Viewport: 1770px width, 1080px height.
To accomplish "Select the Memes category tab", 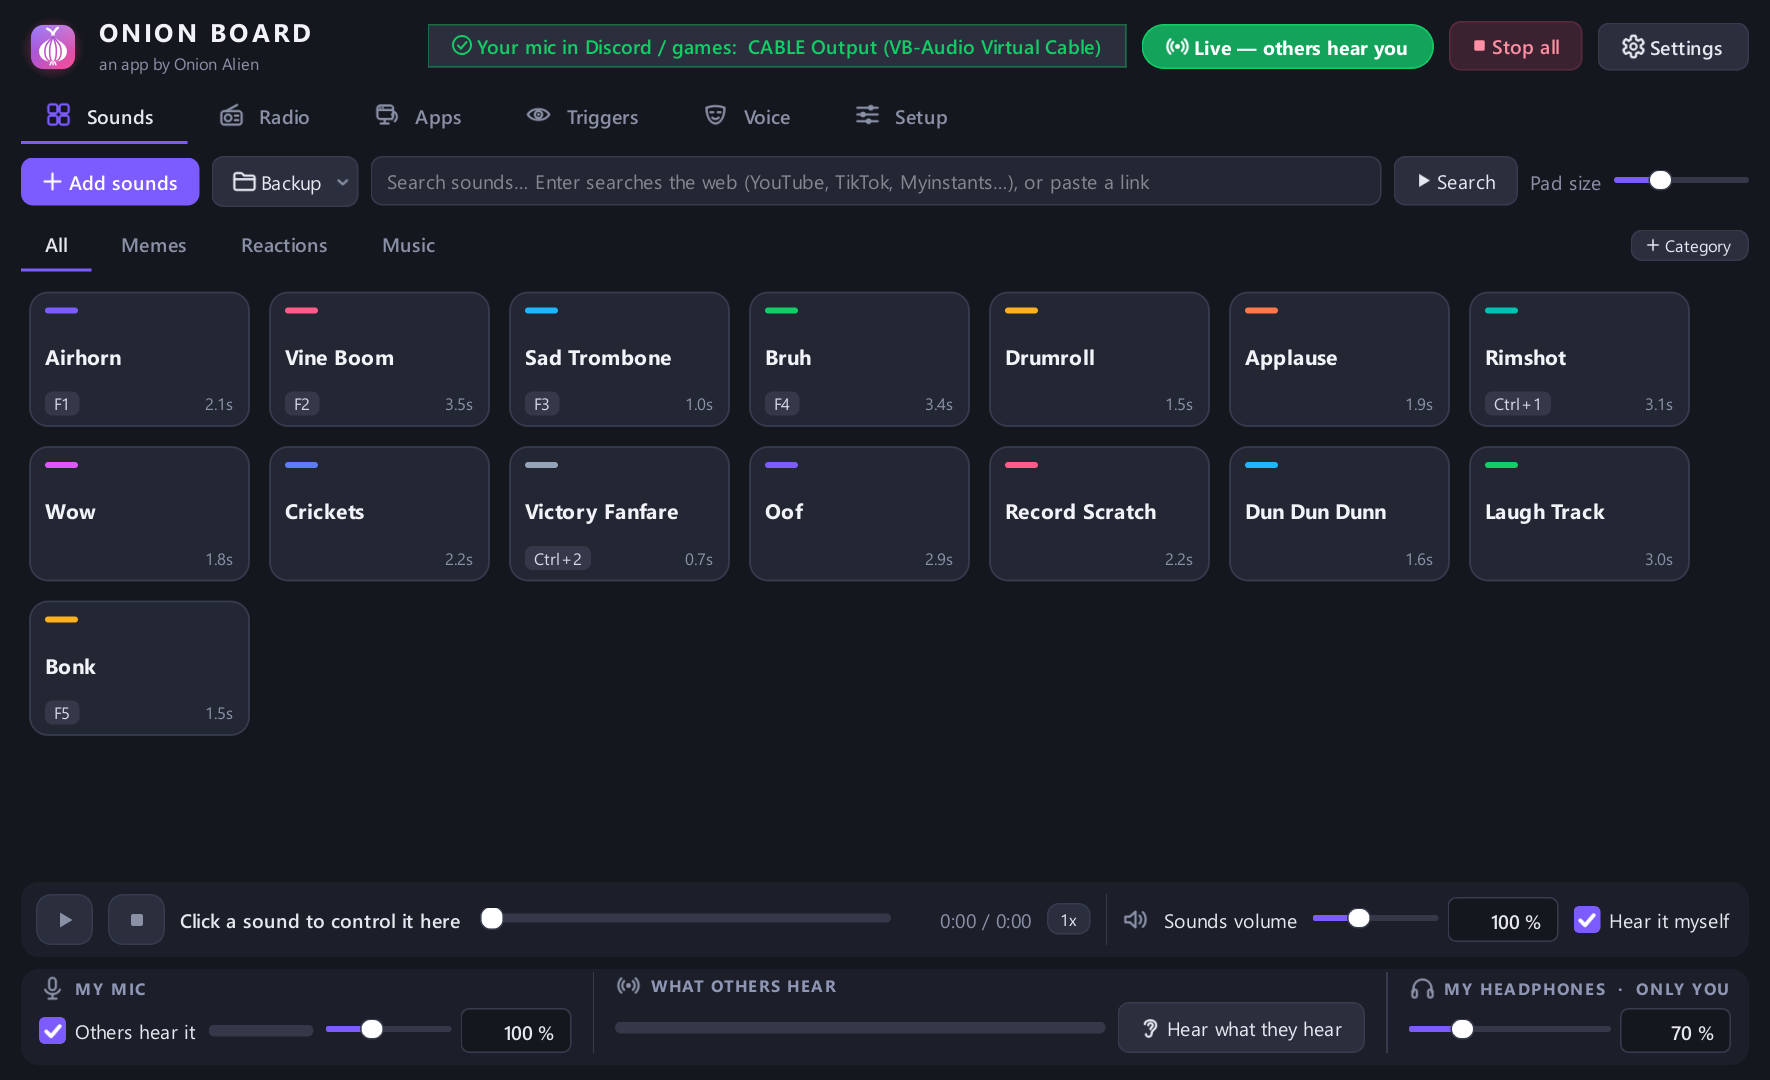I will tap(154, 245).
